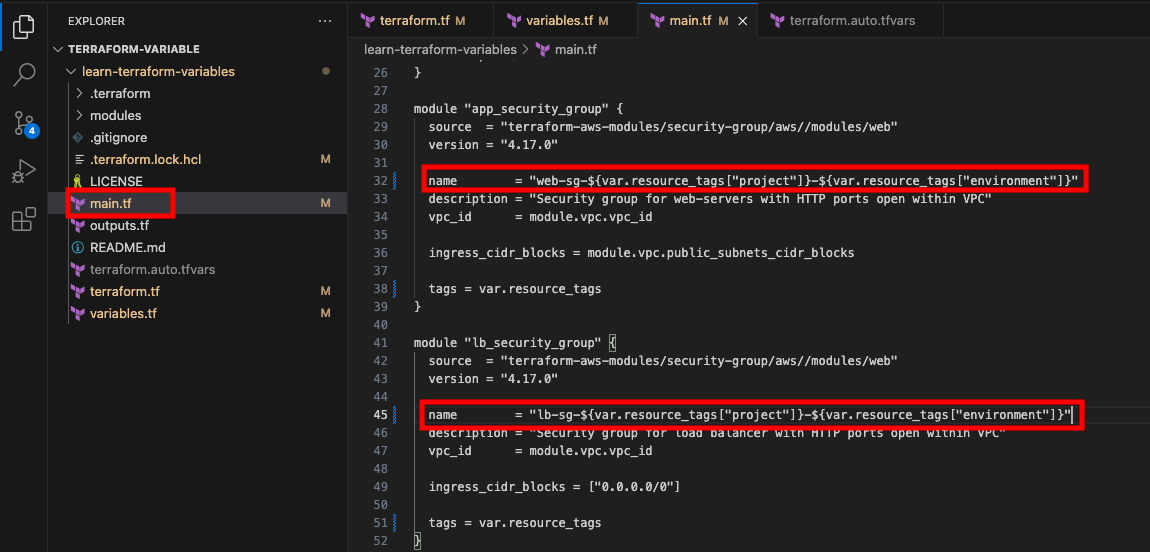Click the lb-sg name assignment line
This screenshot has height=552, width=1150.
[x=750, y=414]
